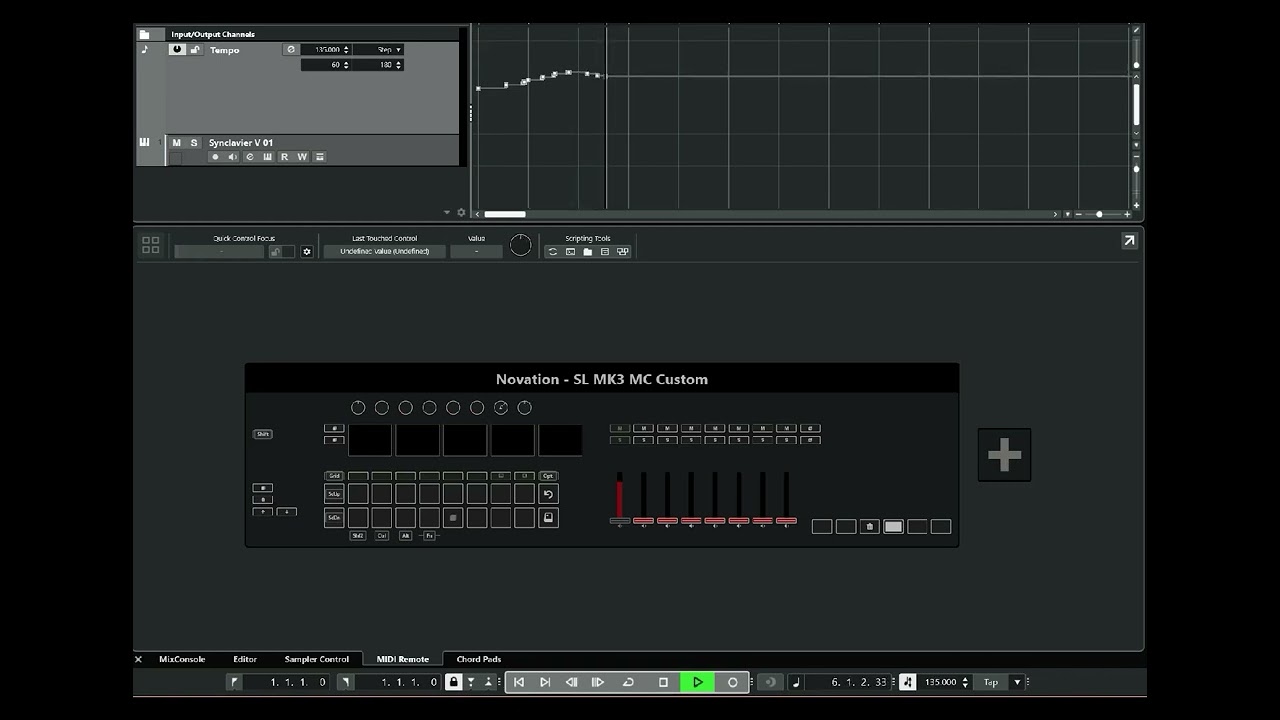Open the dropdown next to Tap
The image size is (1280, 720).
click(x=1017, y=682)
